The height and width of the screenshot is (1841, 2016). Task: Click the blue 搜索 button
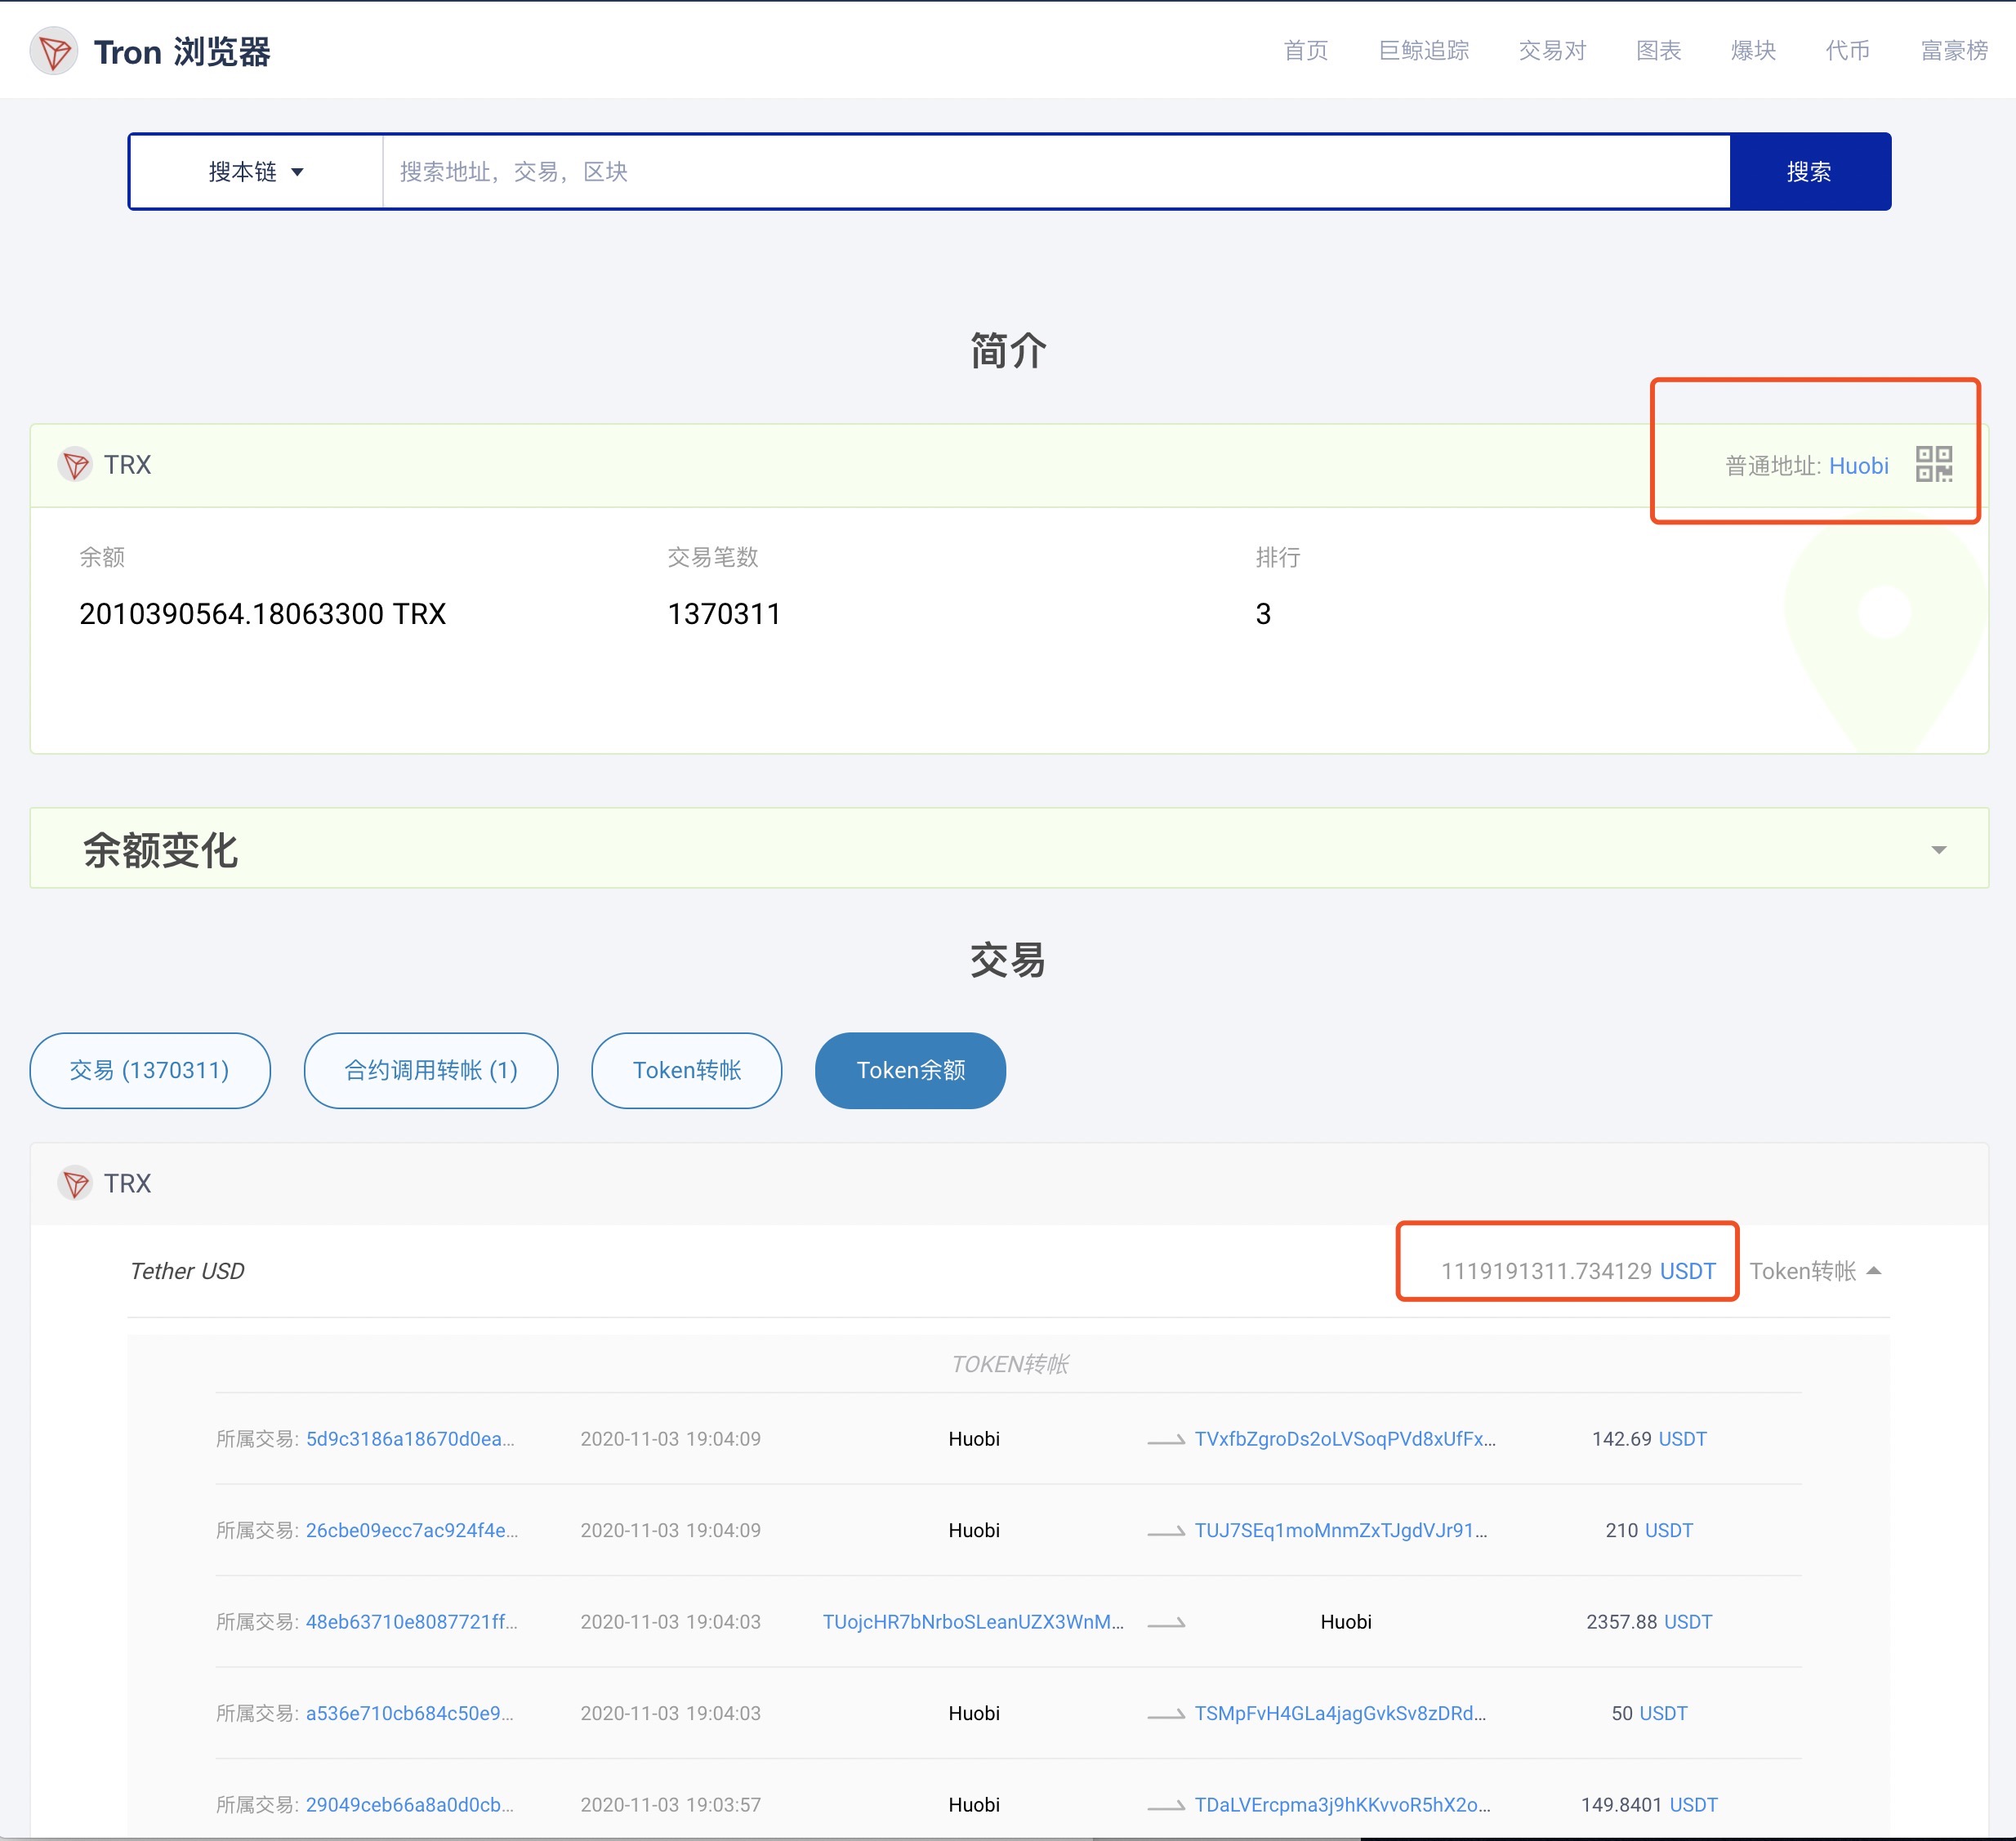pos(1810,172)
